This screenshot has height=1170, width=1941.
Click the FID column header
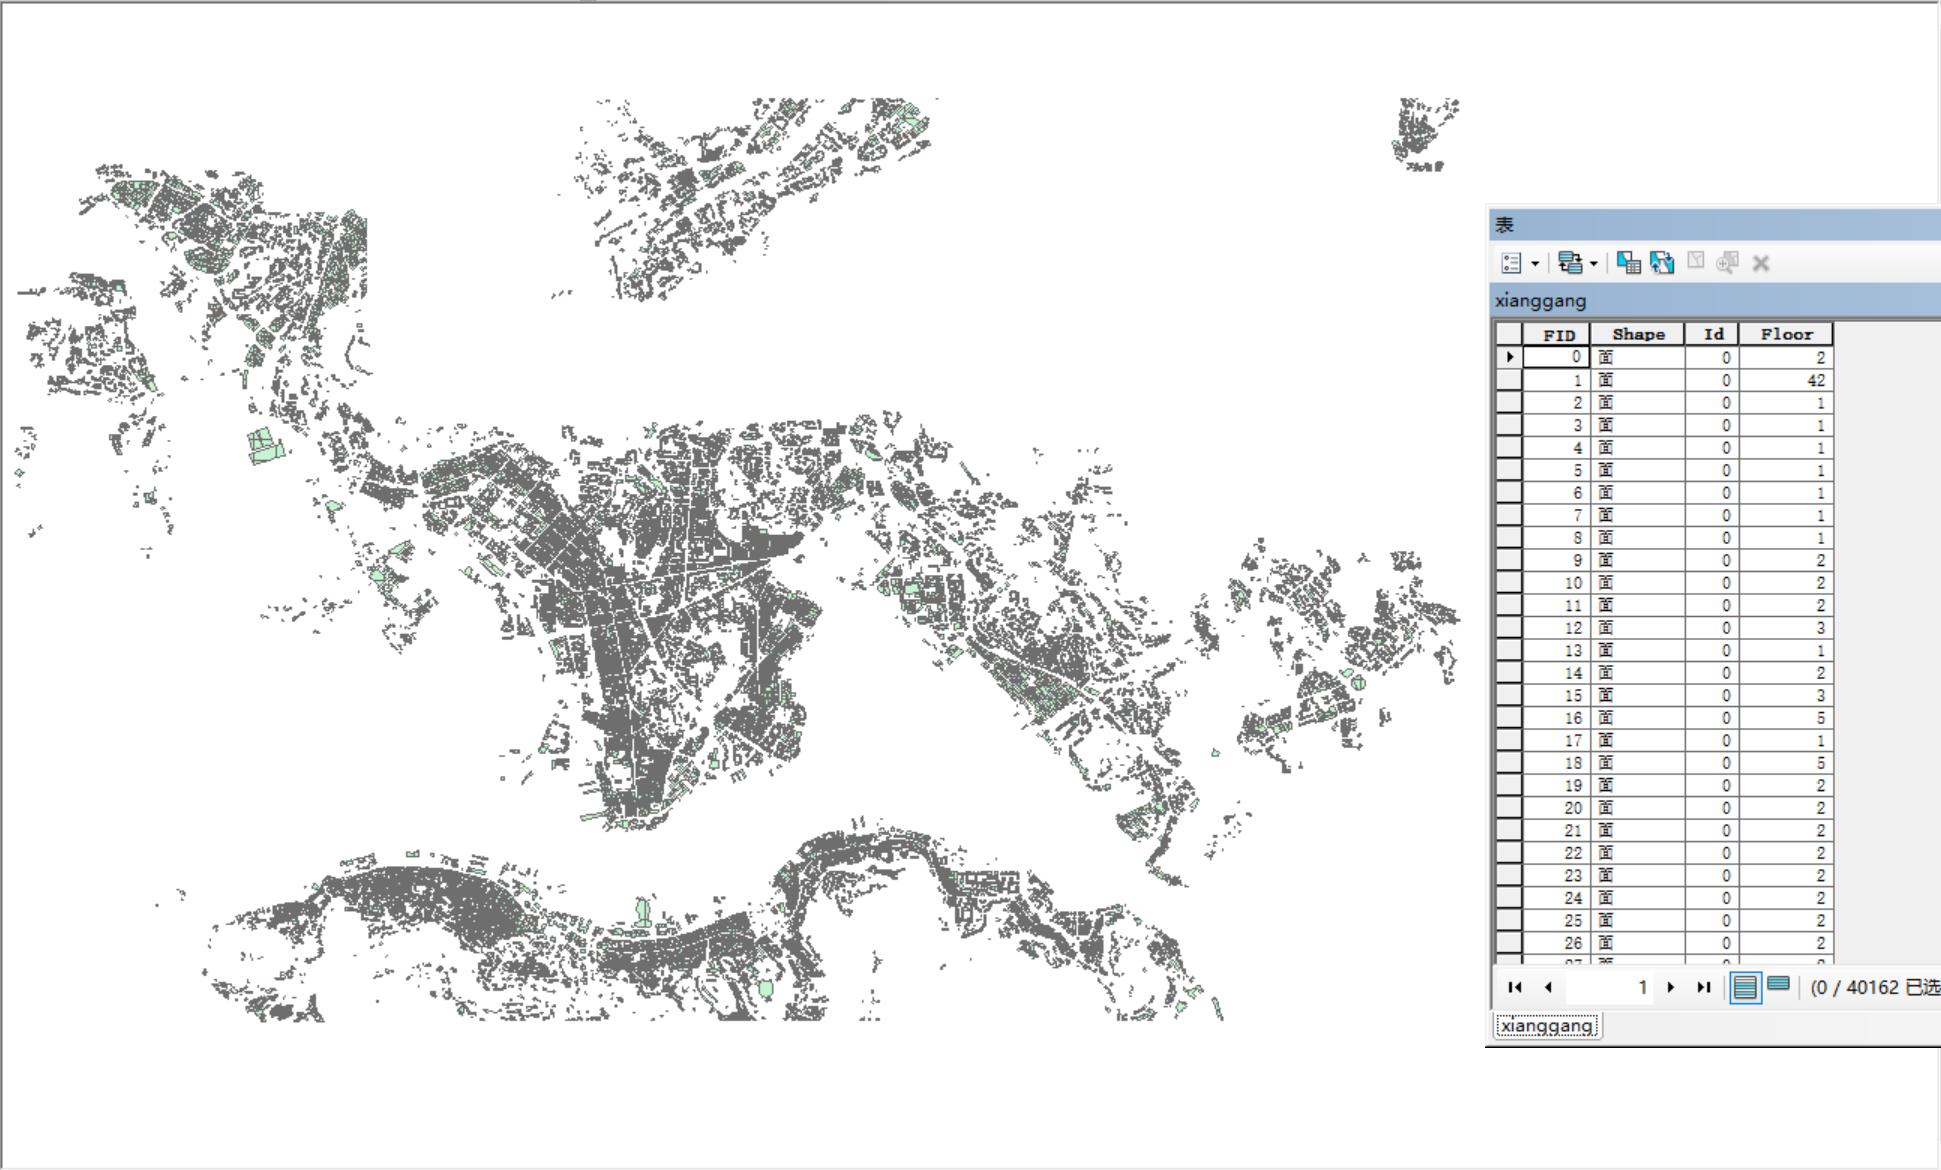click(1557, 334)
